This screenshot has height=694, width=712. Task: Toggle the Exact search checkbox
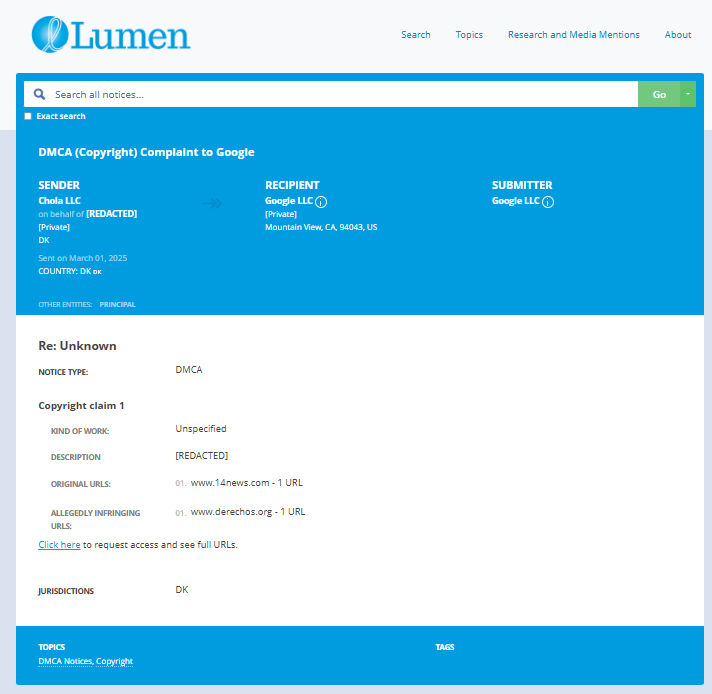28,116
